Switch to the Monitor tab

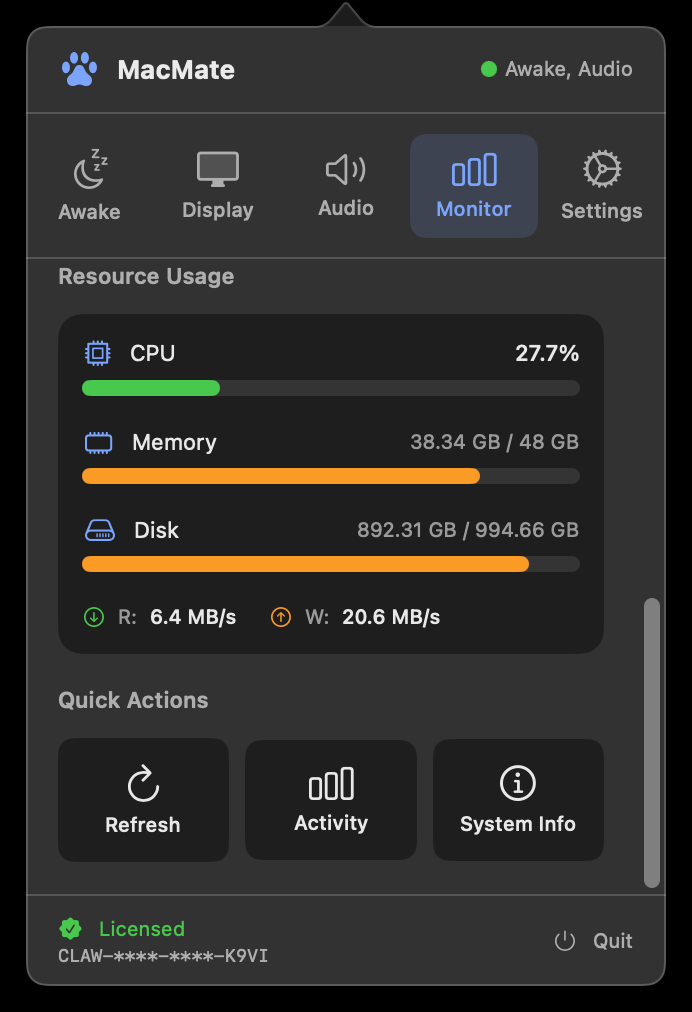(x=473, y=186)
